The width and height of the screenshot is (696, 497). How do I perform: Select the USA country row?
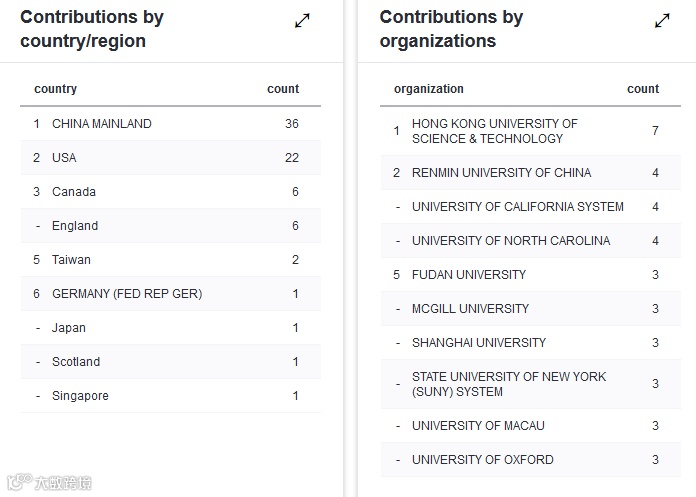click(x=64, y=158)
